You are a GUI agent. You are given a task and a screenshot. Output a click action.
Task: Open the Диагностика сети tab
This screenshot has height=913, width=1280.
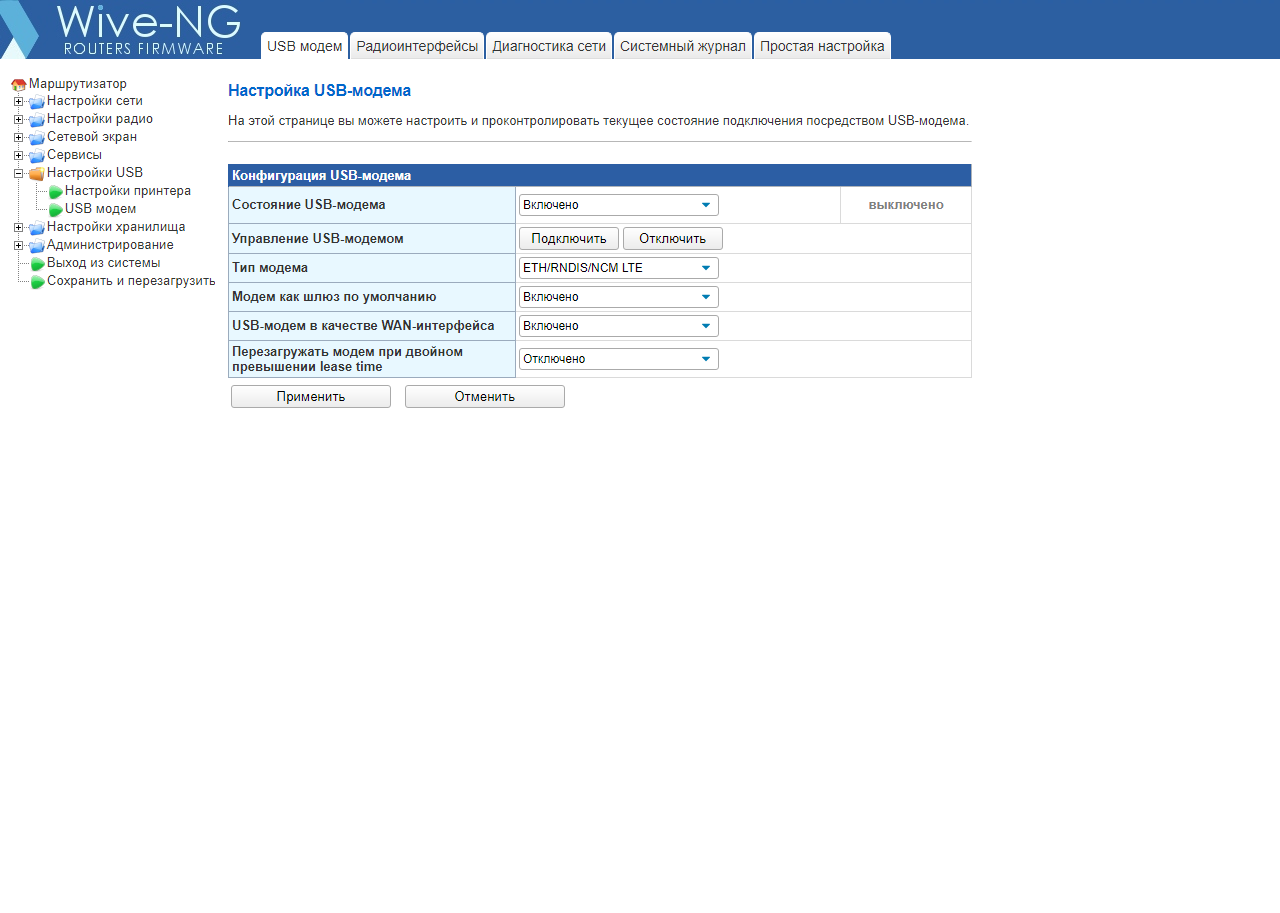coord(549,46)
